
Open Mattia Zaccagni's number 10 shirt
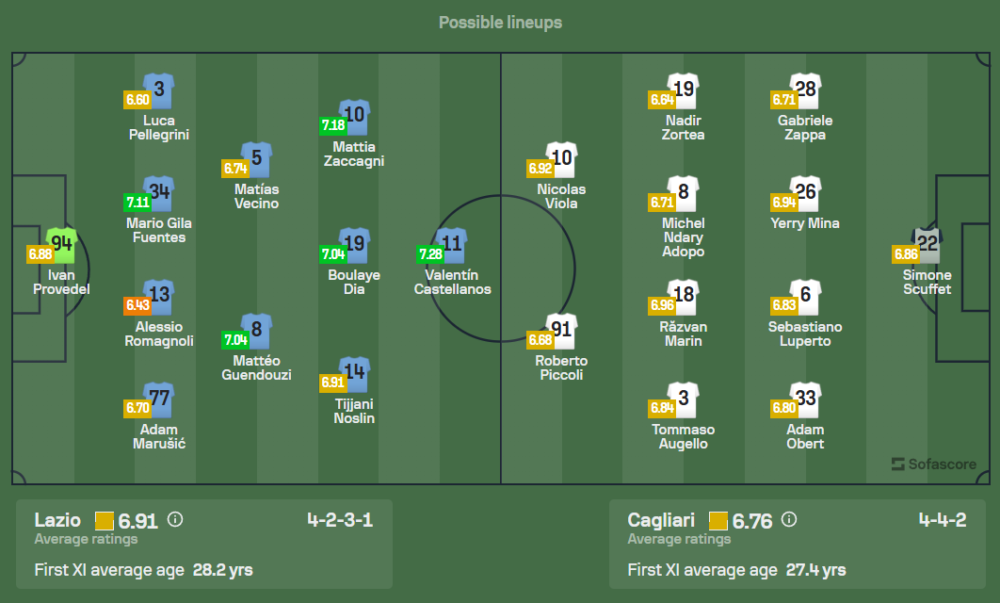coord(353,116)
